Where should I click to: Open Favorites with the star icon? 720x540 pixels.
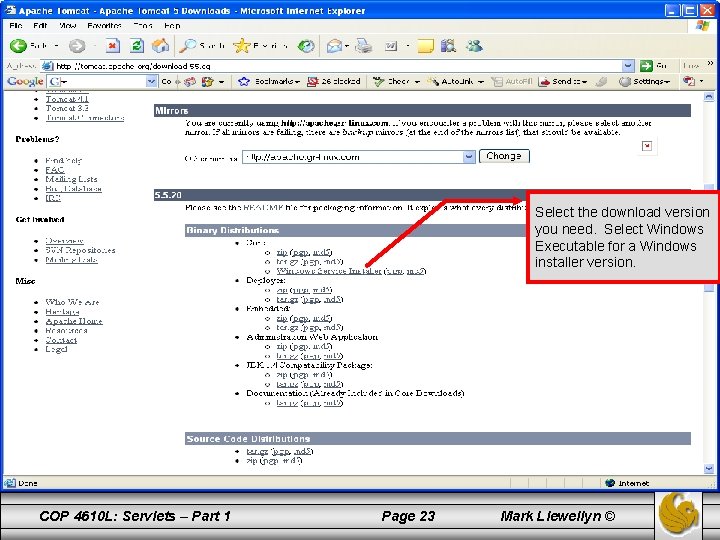tap(242, 45)
